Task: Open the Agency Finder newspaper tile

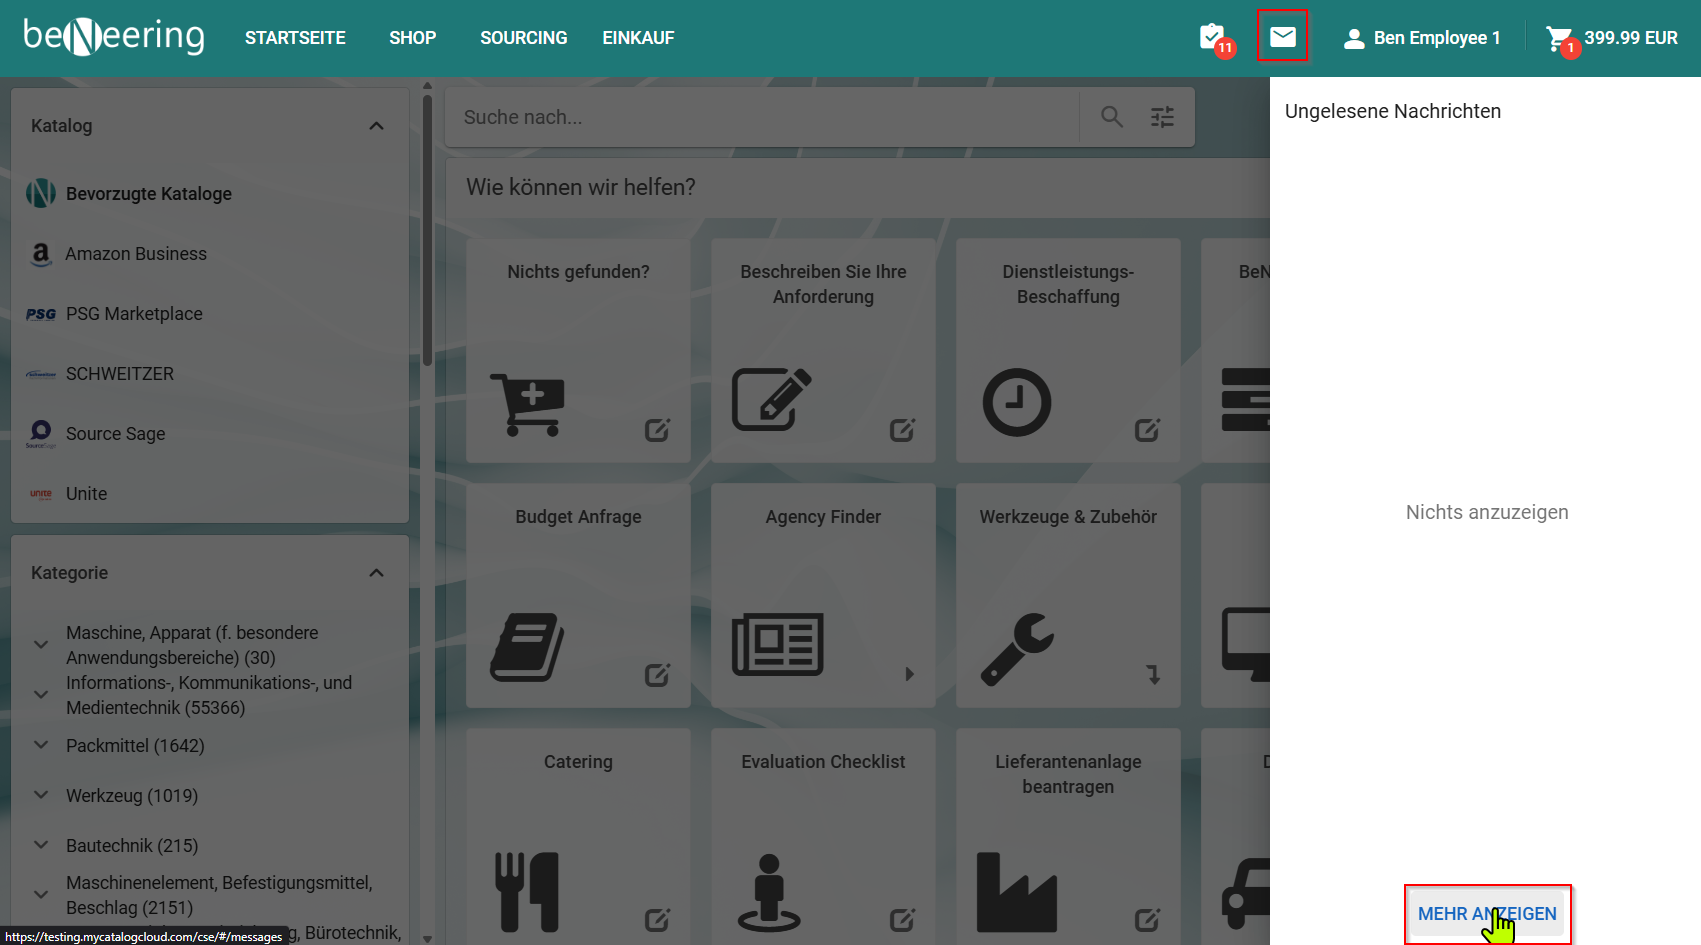Action: [822, 595]
